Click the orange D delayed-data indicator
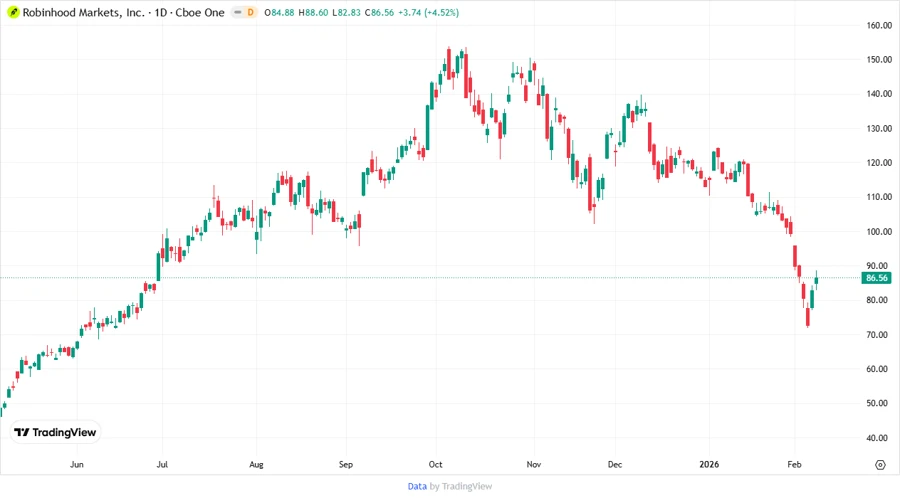 coord(251,12)
